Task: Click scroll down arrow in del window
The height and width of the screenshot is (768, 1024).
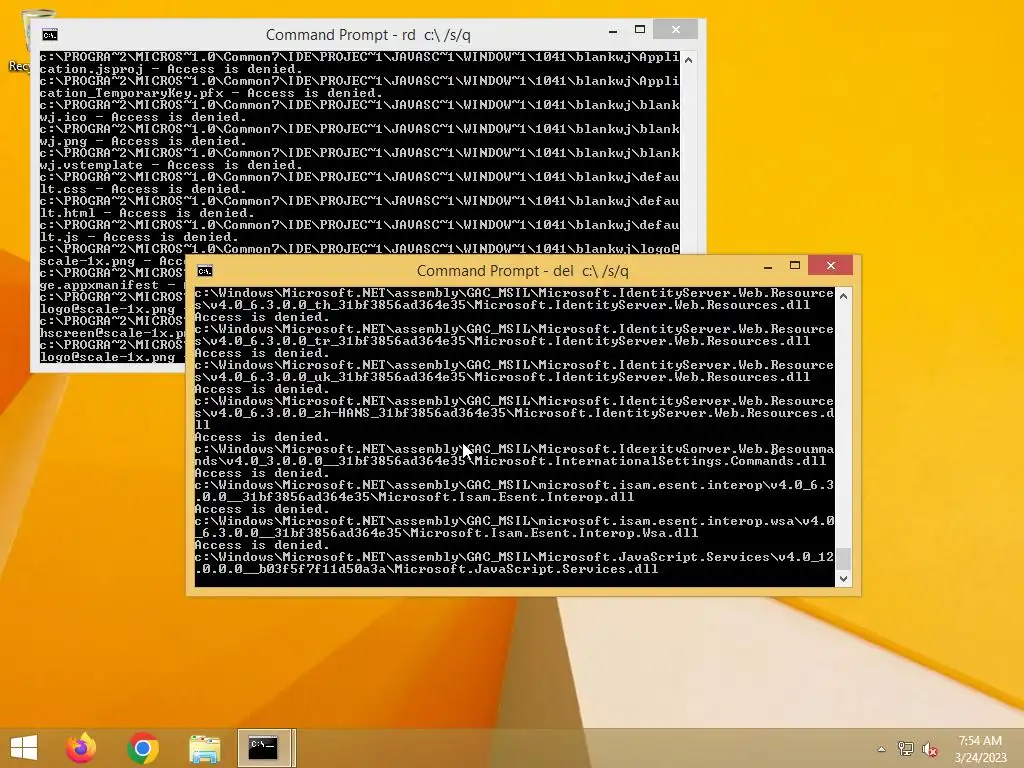Action: [x=844, y=579]
